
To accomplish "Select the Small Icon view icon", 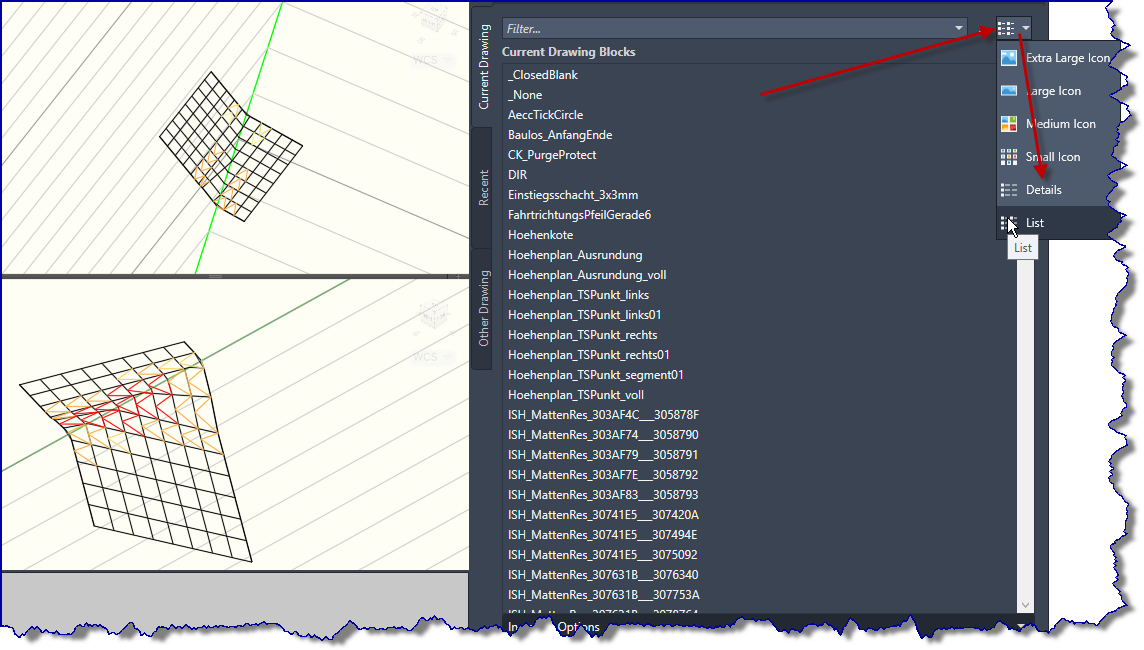I will 1006,156.
